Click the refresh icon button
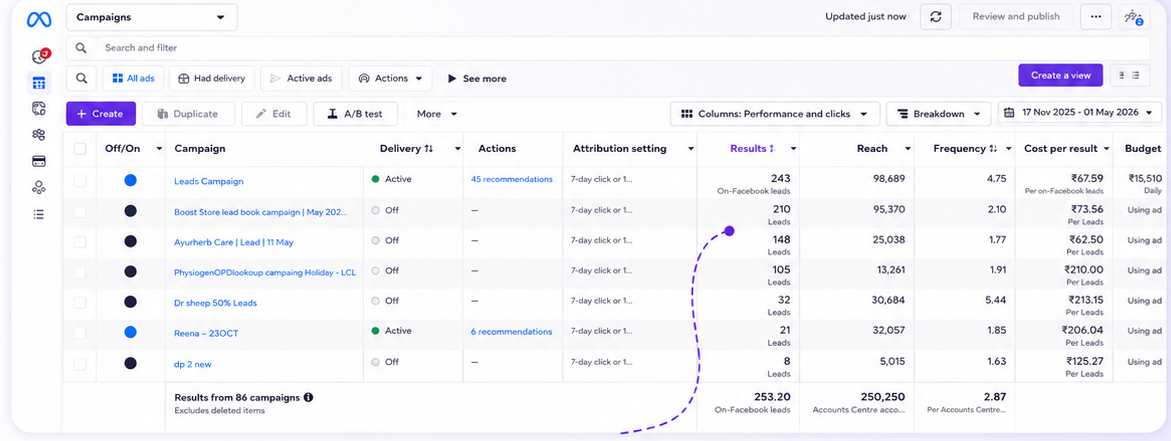The height and width of the screenshot is (441, 1171). pyautogui.click(x=936, y=16)
